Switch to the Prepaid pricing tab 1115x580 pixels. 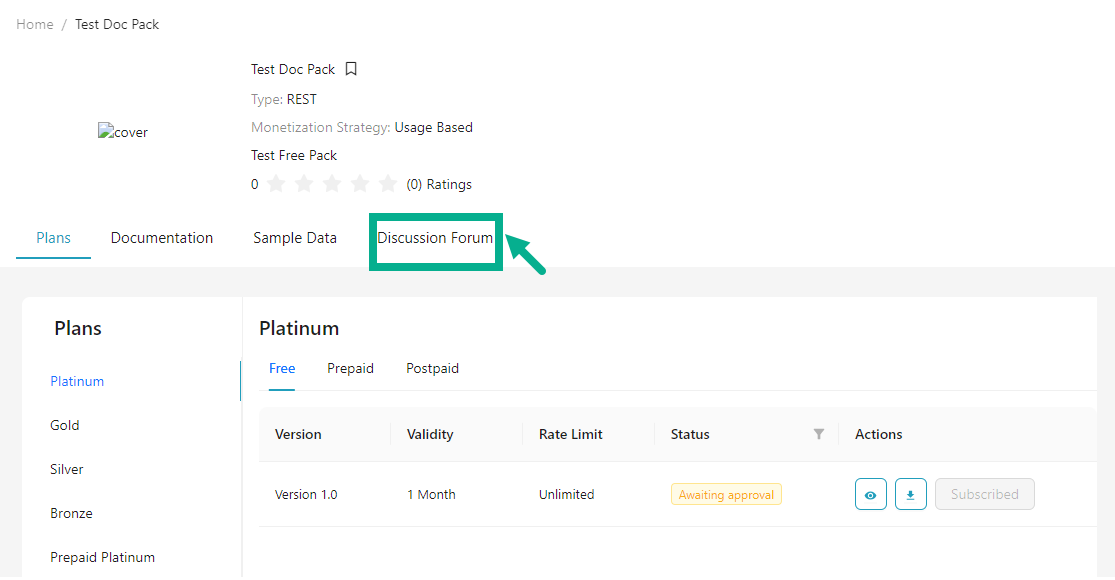[350, 368]
